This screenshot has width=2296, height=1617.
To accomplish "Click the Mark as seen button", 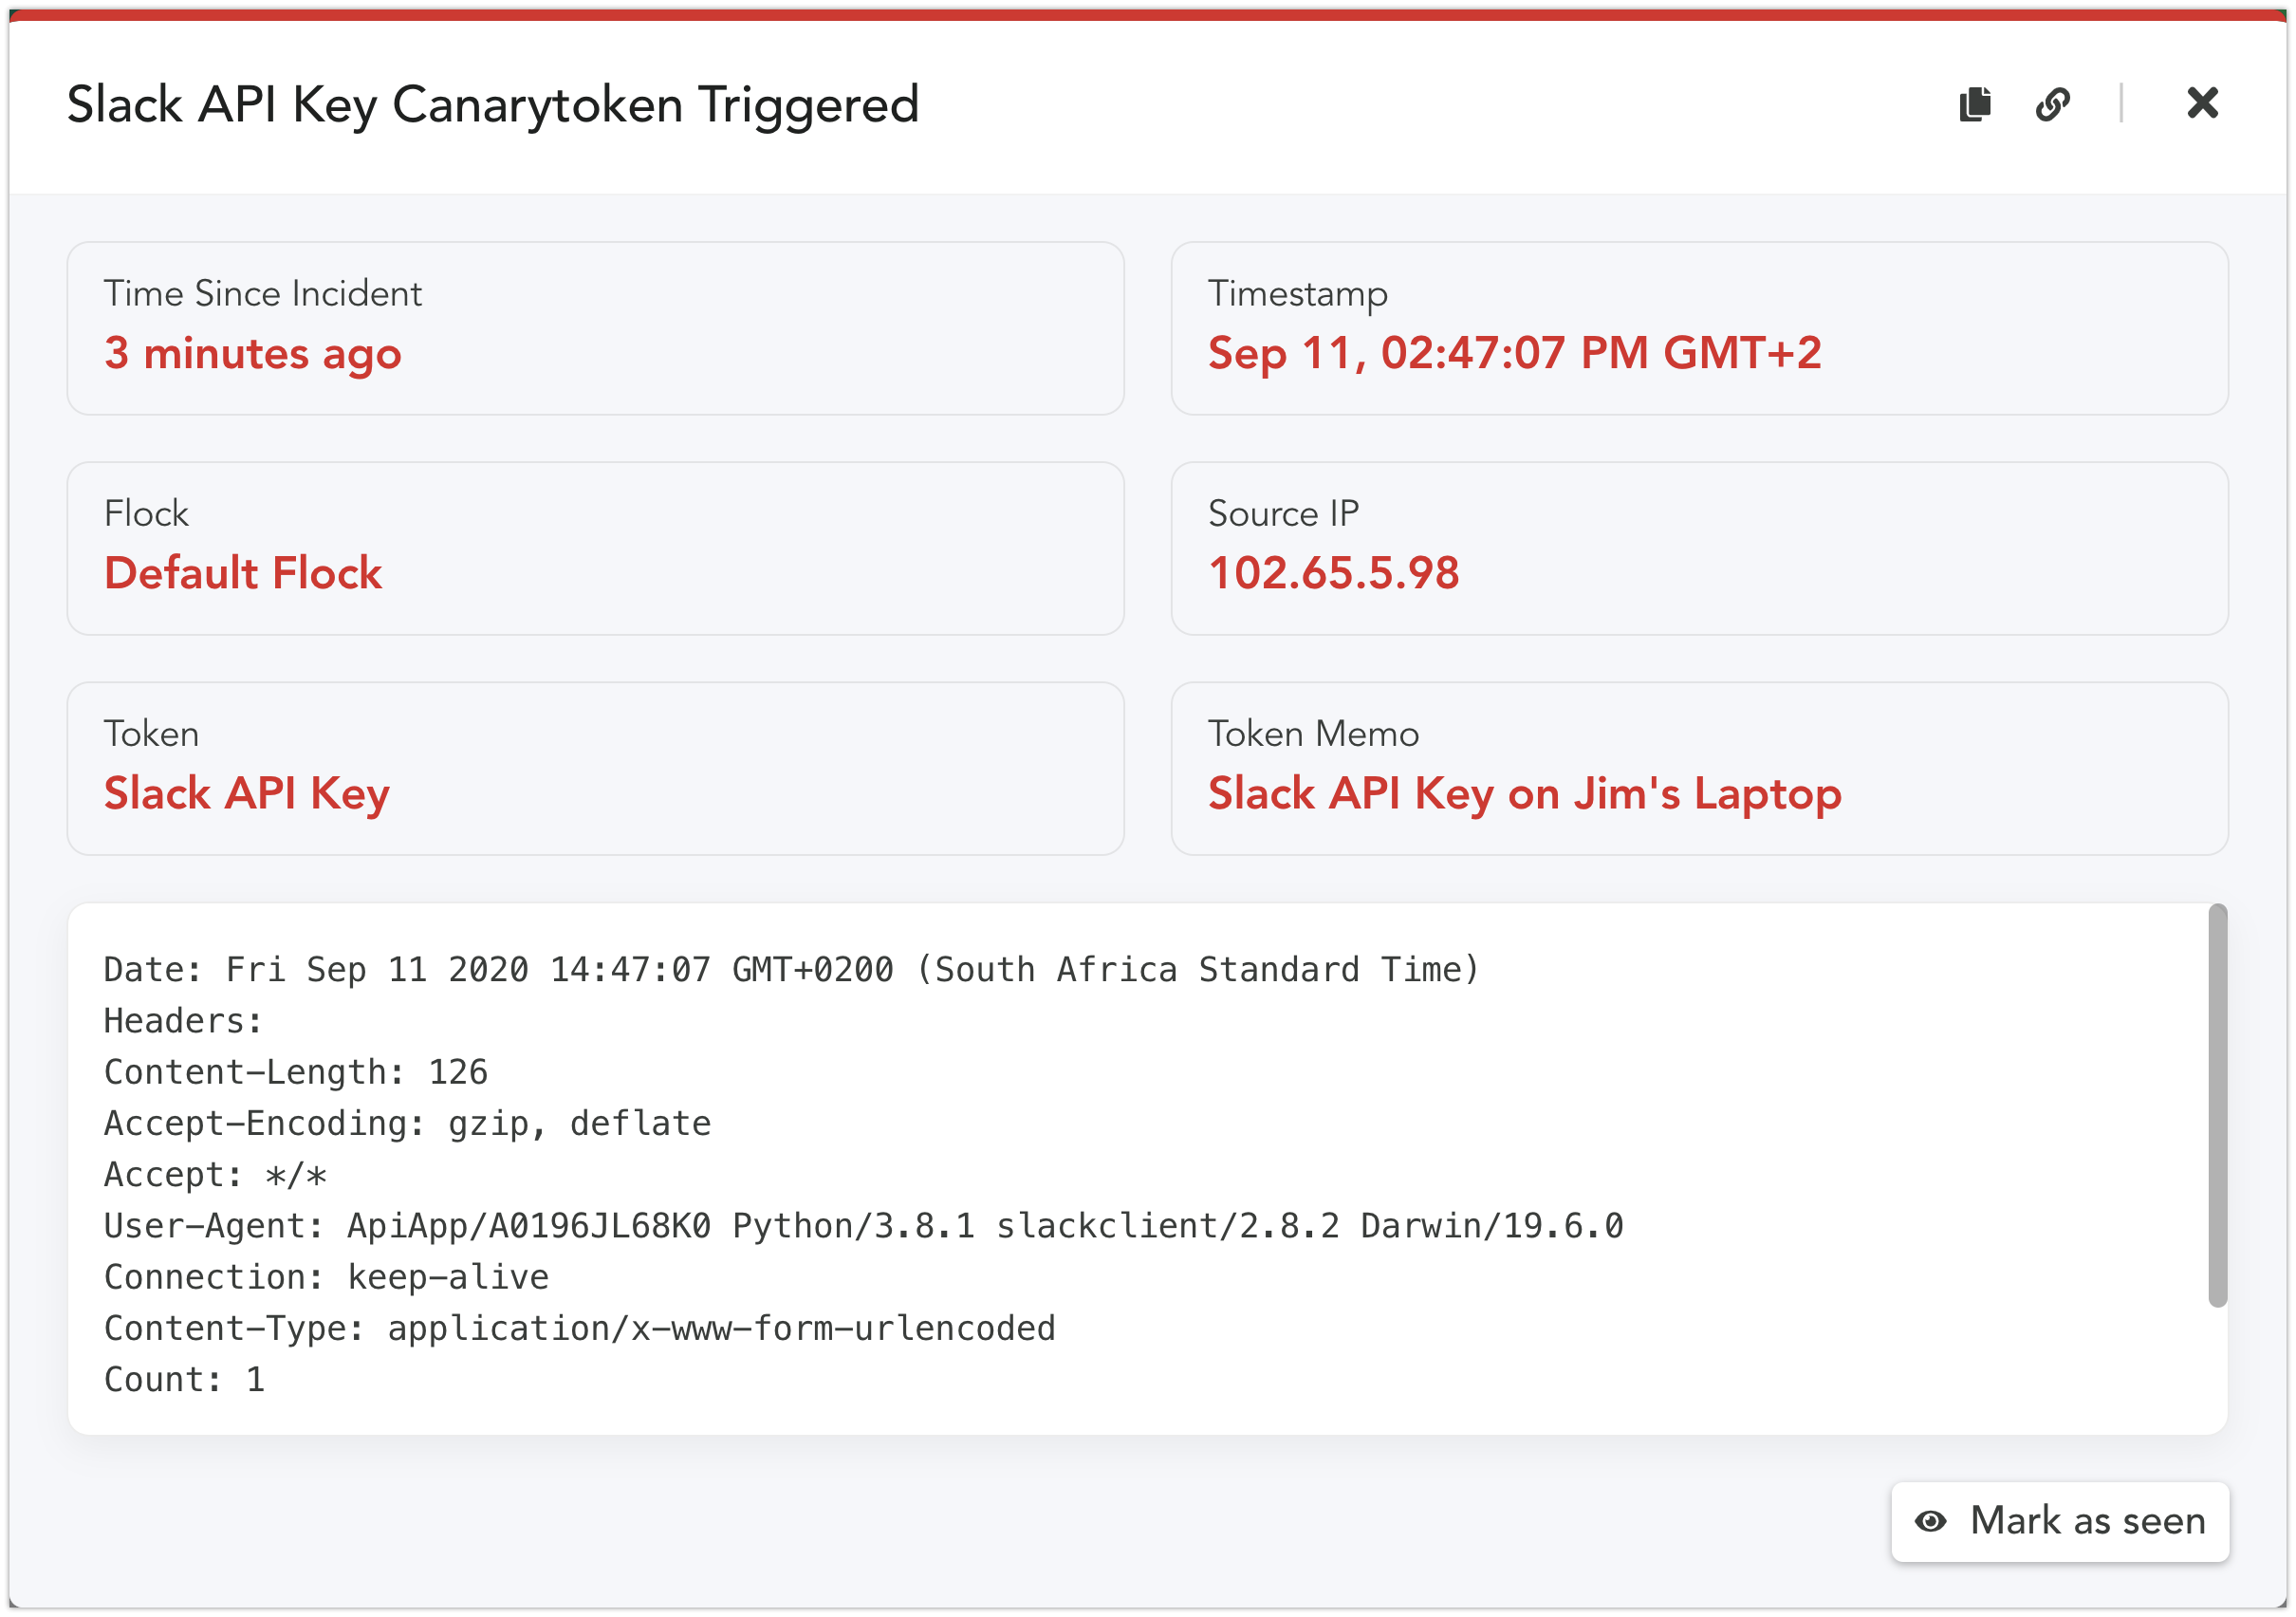I will 2059,1521.
